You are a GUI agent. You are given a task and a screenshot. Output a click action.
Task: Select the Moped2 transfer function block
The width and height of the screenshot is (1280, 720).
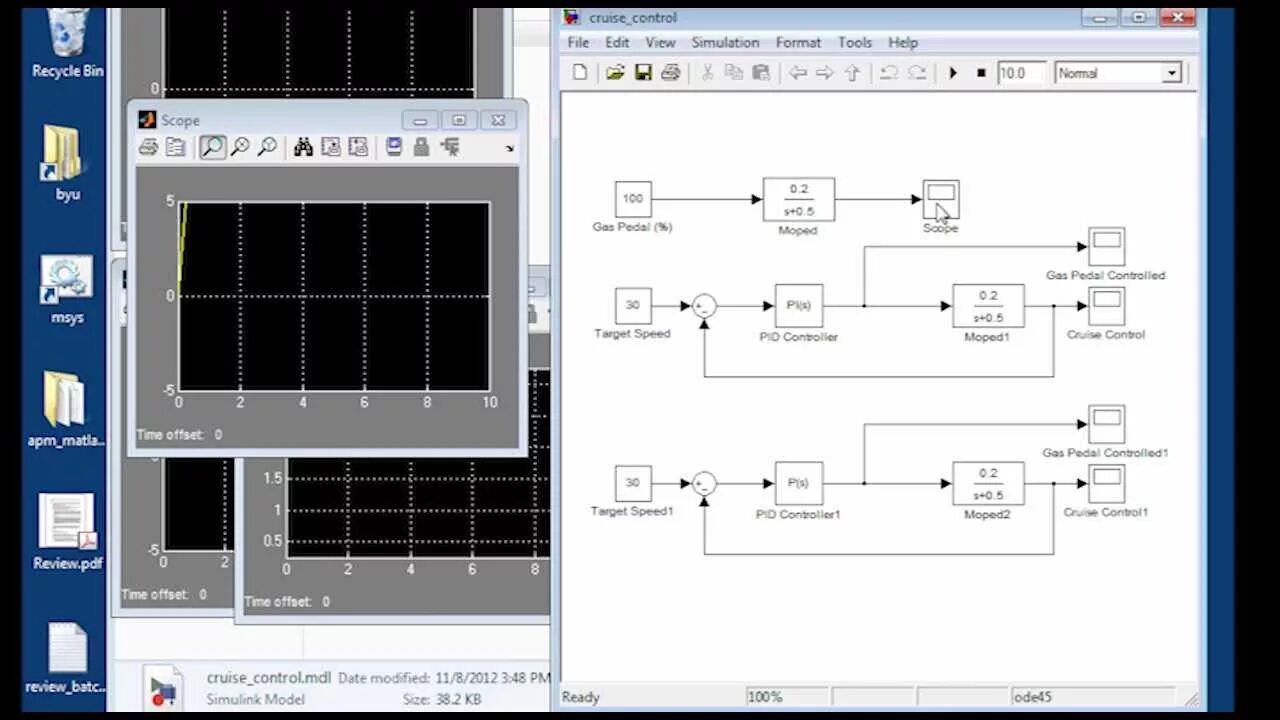pyautogui.click(x=988, y=483)
